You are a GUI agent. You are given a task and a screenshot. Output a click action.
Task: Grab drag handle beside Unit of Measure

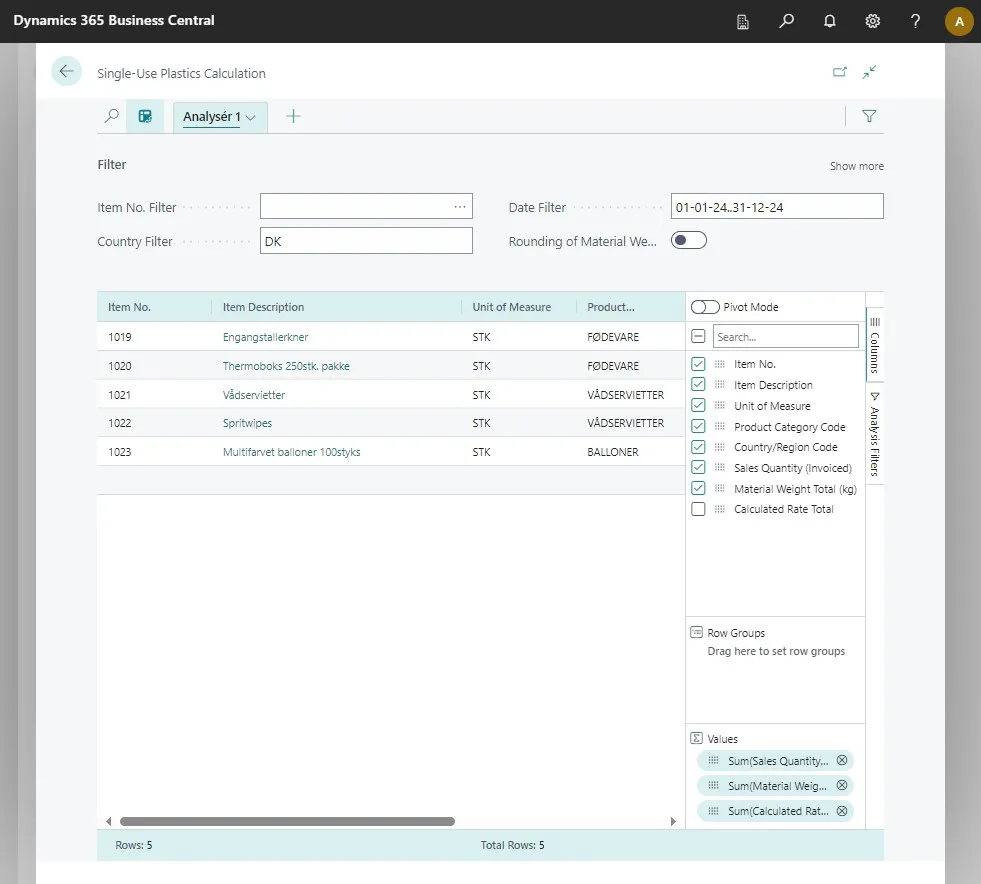click(719, 405)
